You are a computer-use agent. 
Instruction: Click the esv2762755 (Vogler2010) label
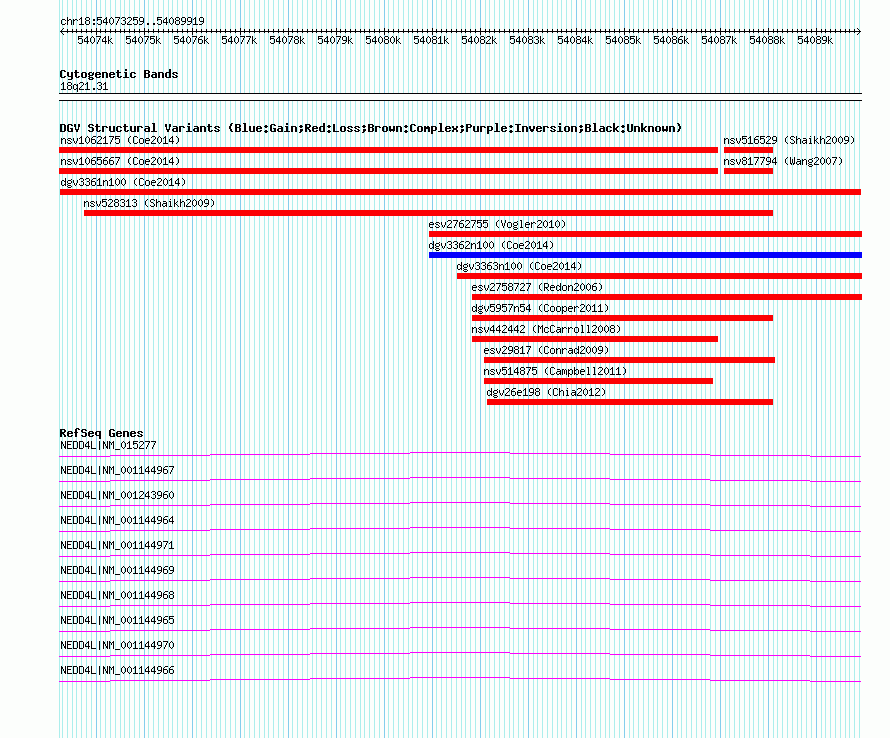(497, 224)
